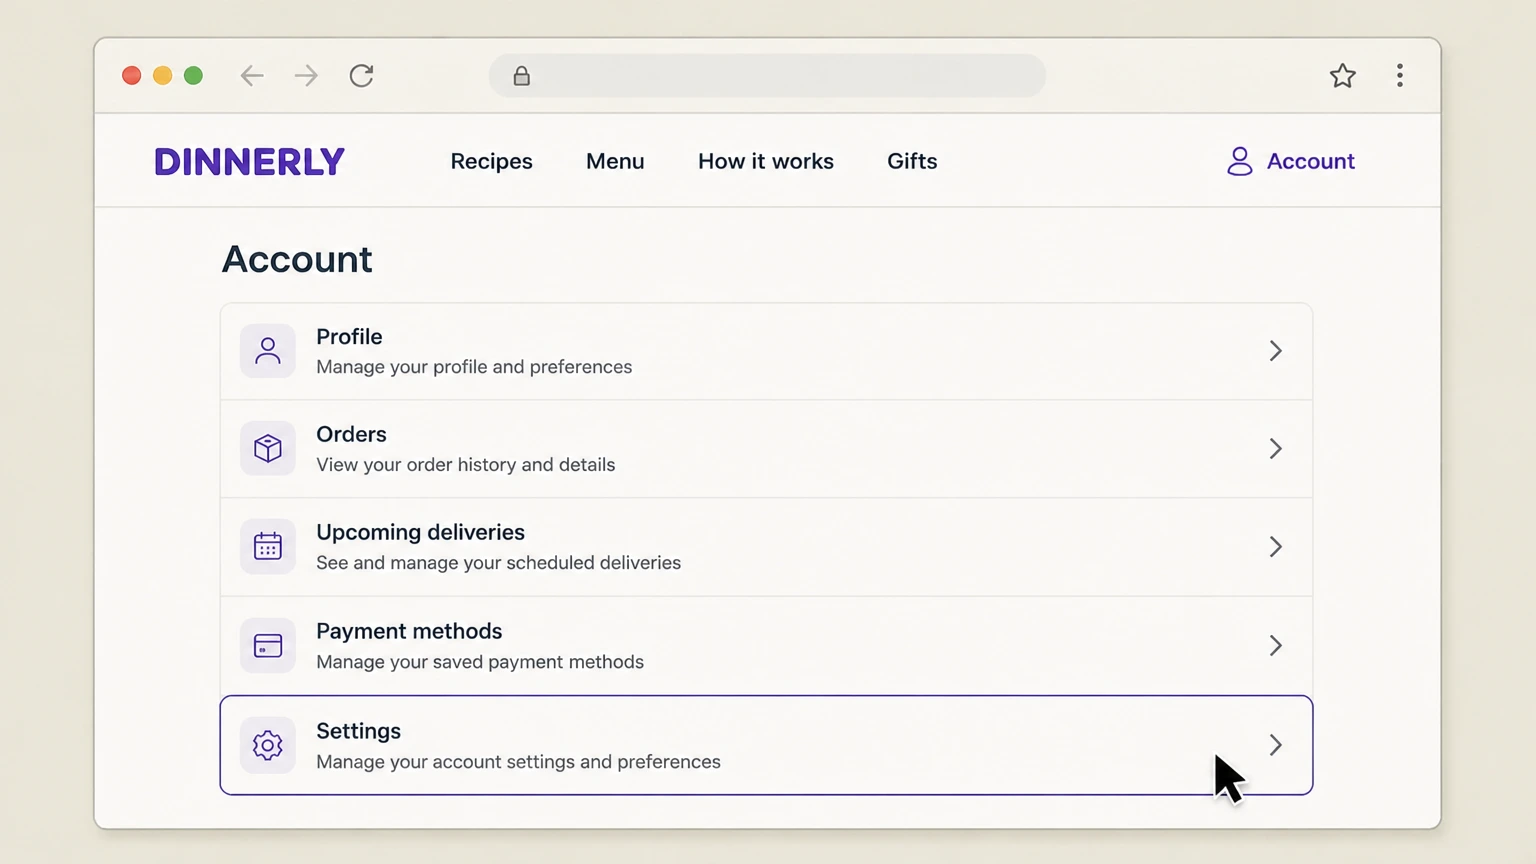The height and width of the screenshot is (864, 1536).
Task: Open the Menu nav item
Action: 615,162
